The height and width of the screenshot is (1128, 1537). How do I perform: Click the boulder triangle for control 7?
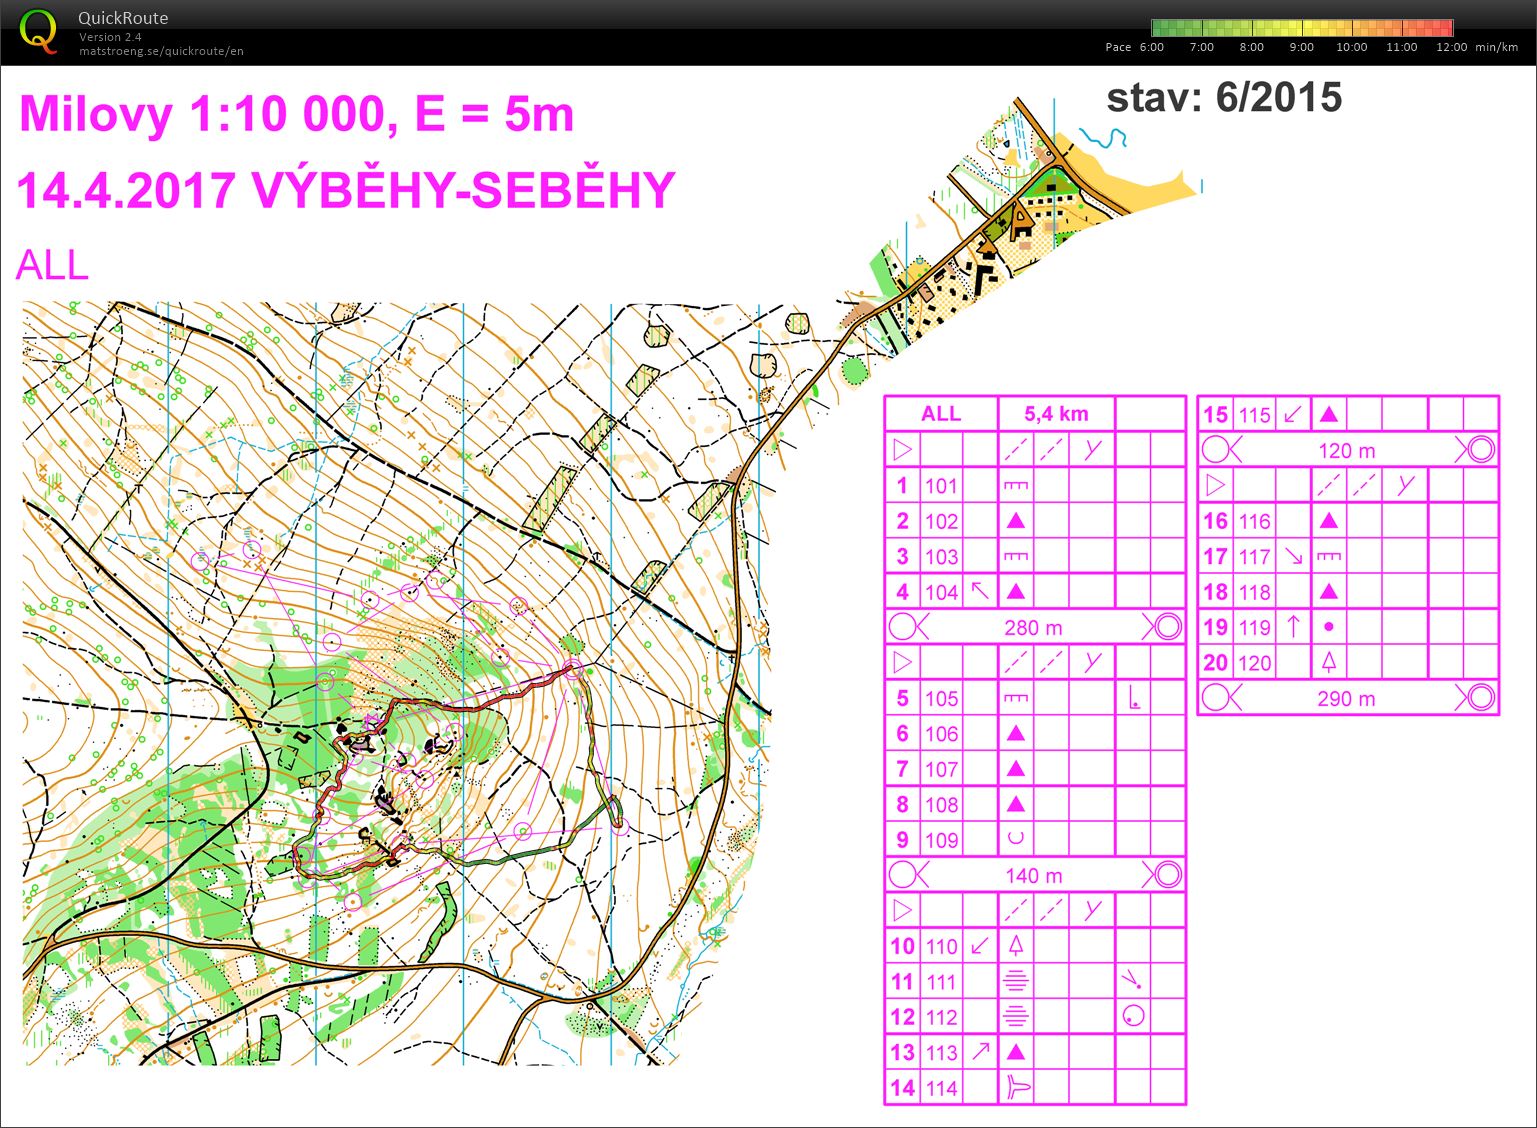pyautogui.click(x=1015, y=769)
